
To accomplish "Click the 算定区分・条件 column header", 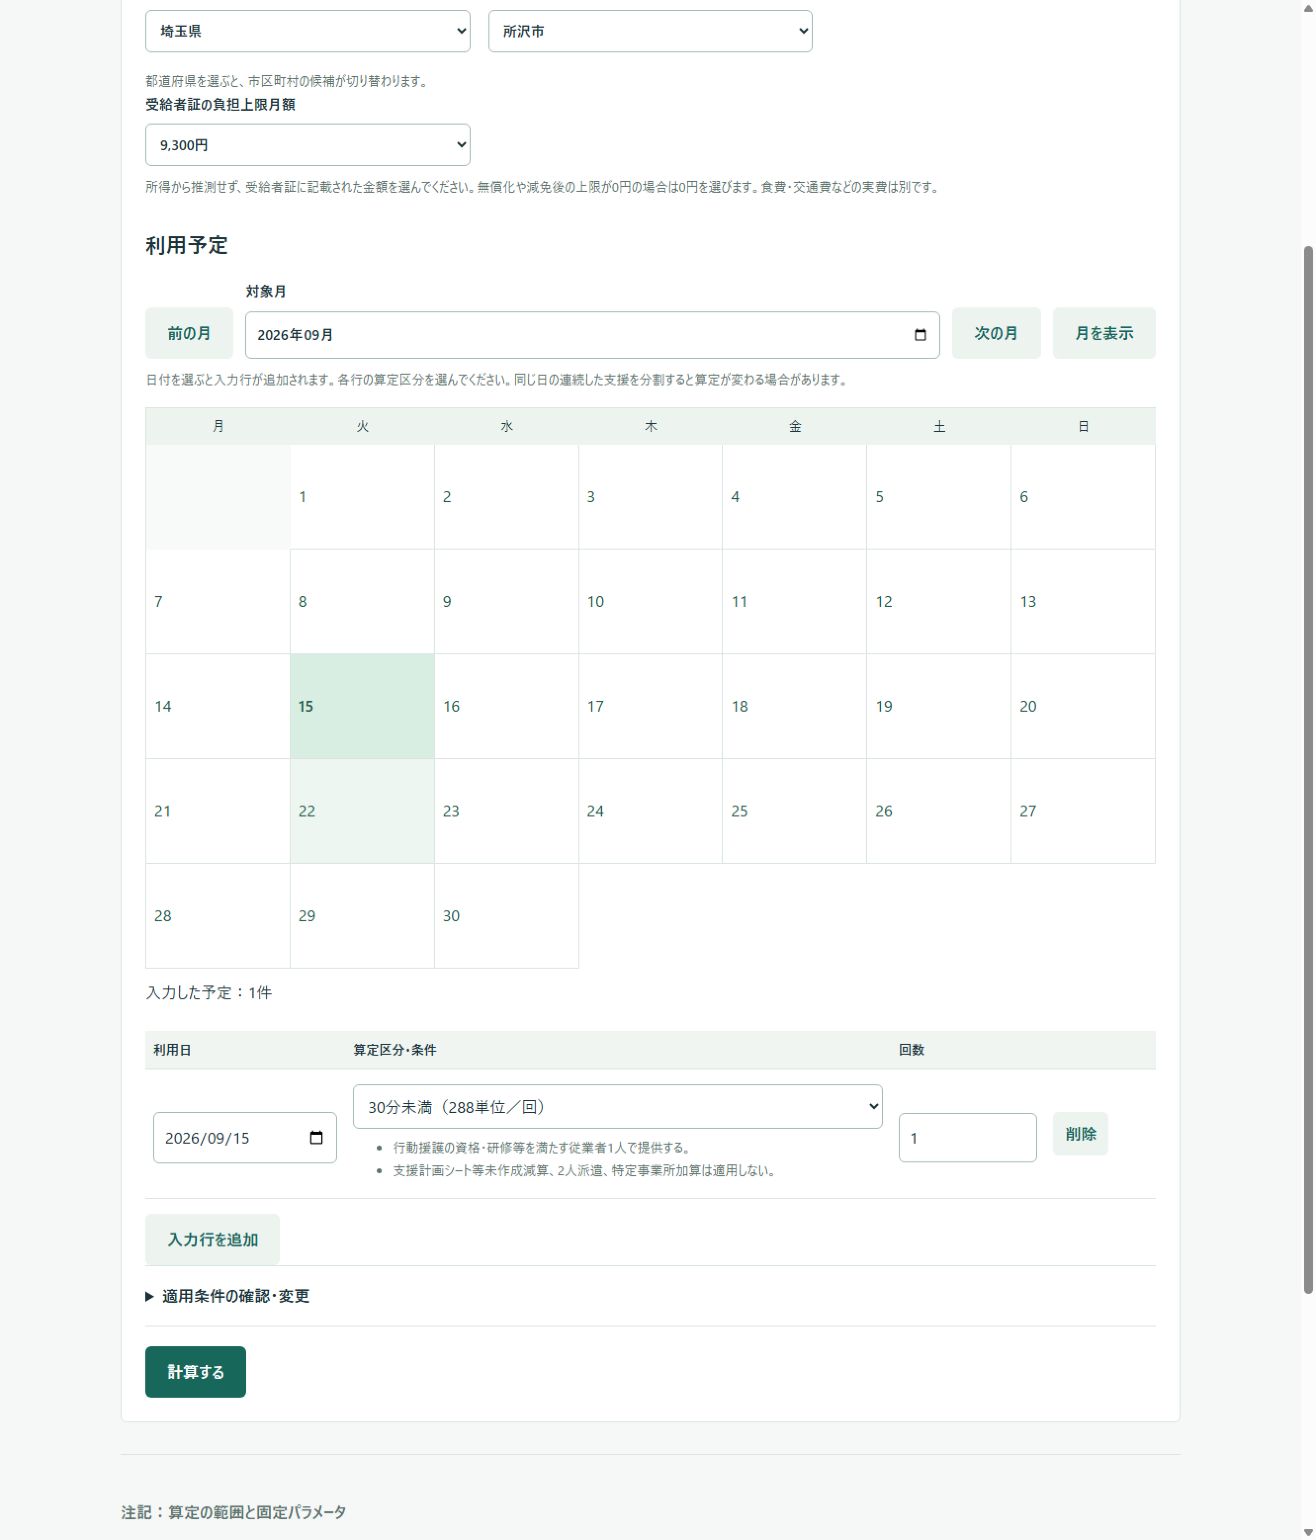I will pos(395,1050).
